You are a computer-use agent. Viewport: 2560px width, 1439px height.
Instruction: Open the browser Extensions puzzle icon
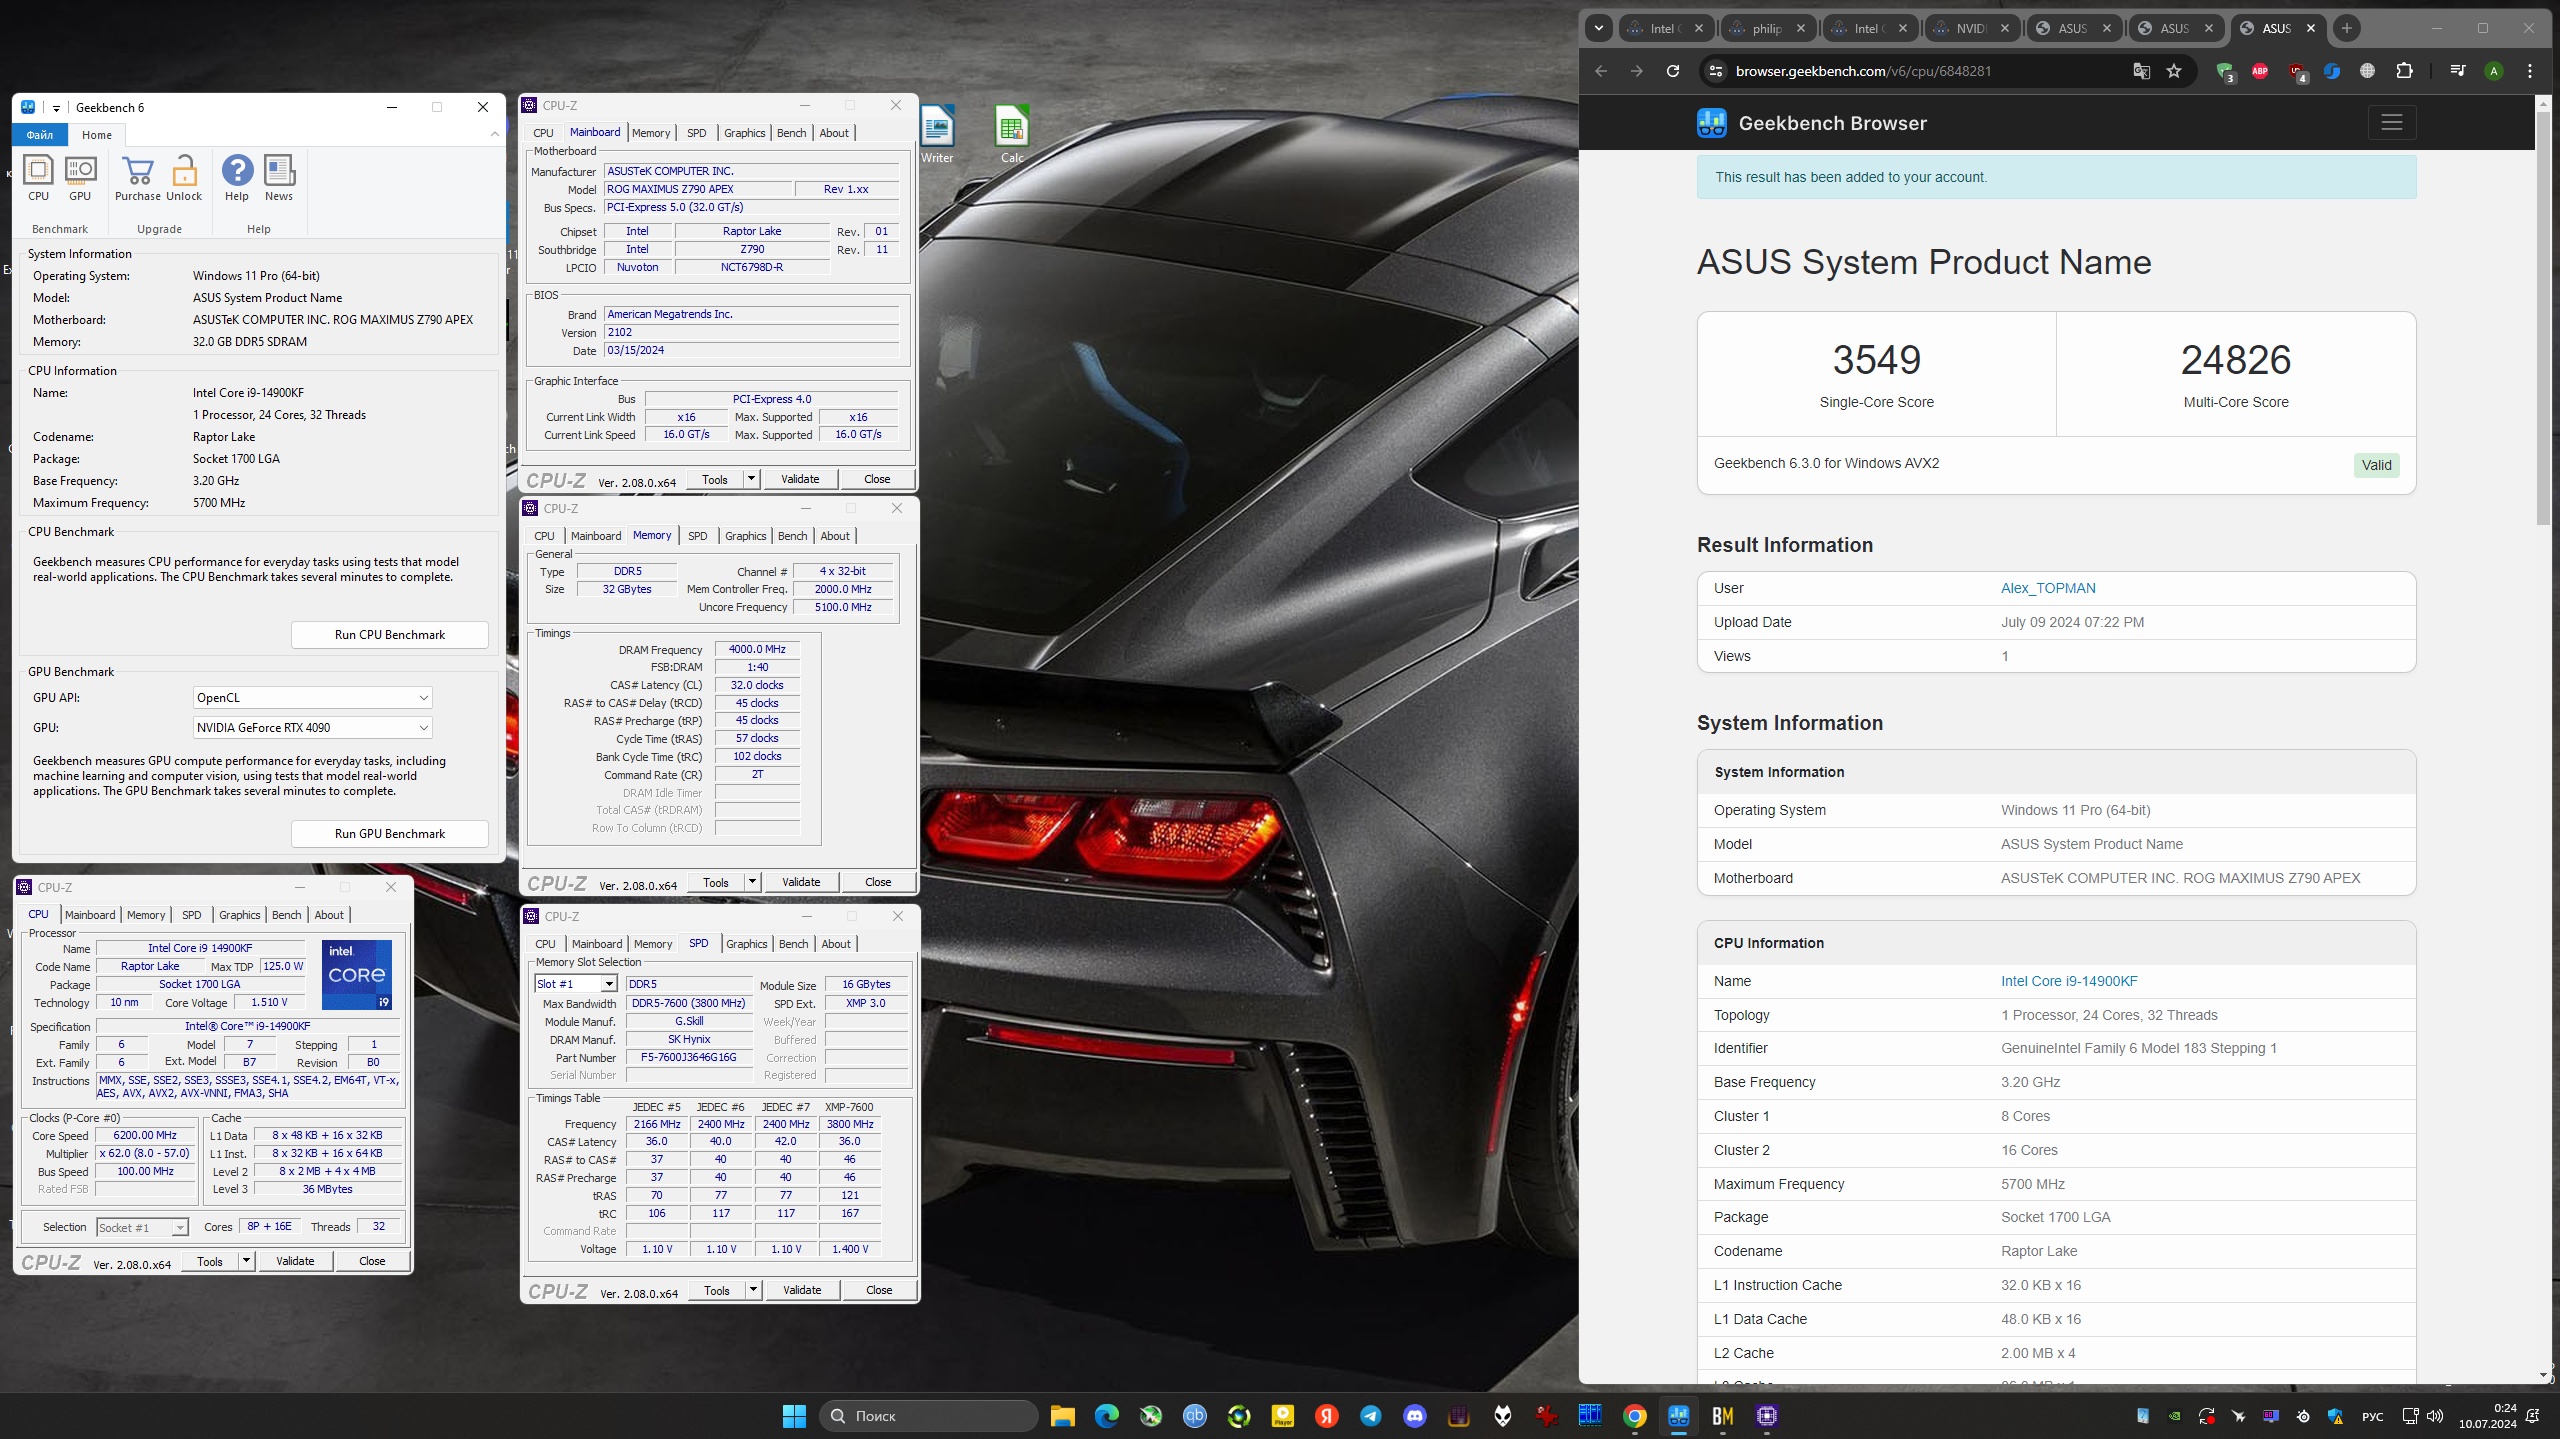2405,71
